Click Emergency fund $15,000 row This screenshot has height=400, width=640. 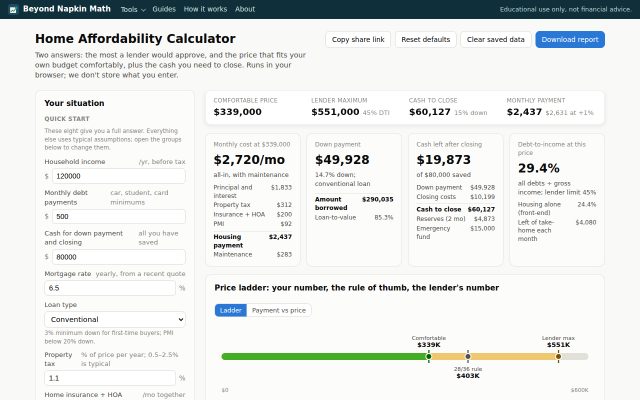pos(456,232)
